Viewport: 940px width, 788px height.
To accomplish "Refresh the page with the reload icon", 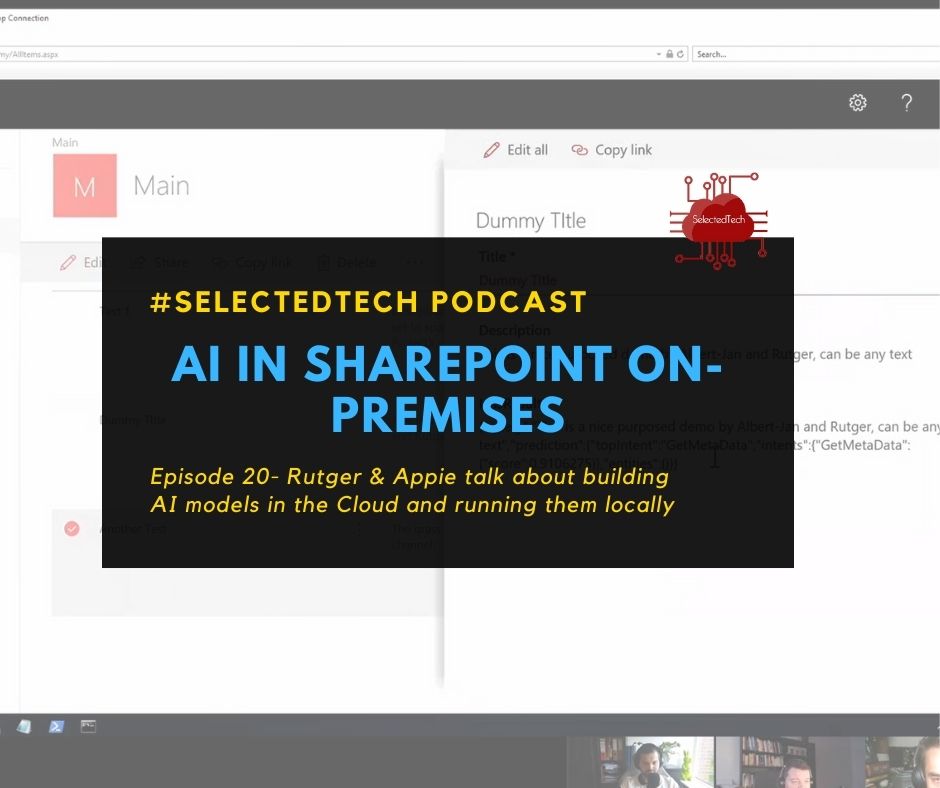I will [680, 54].
